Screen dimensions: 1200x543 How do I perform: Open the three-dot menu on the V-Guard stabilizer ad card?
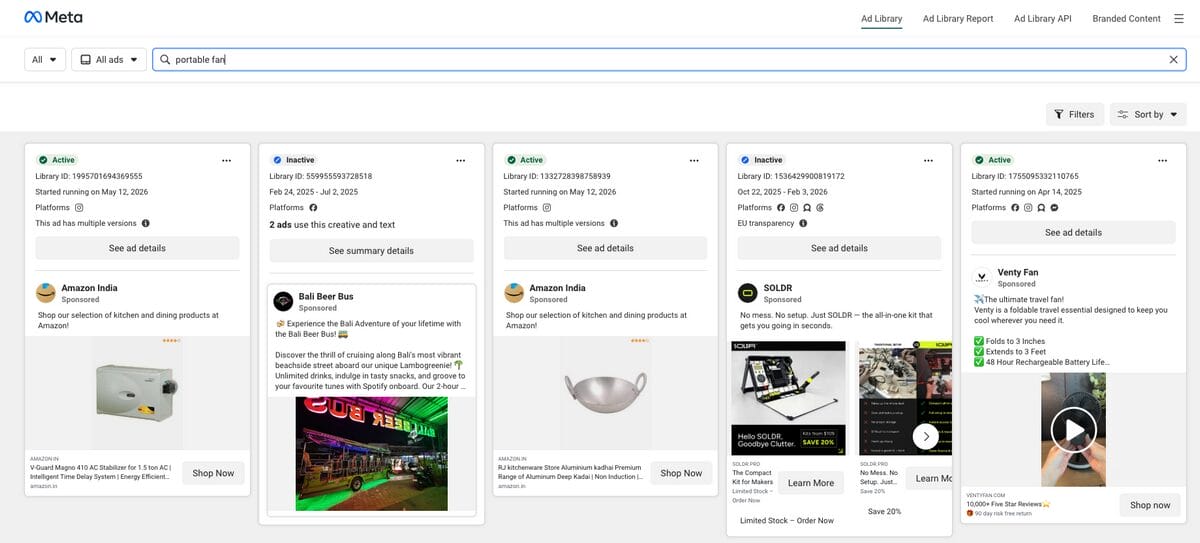coord(227,160)
